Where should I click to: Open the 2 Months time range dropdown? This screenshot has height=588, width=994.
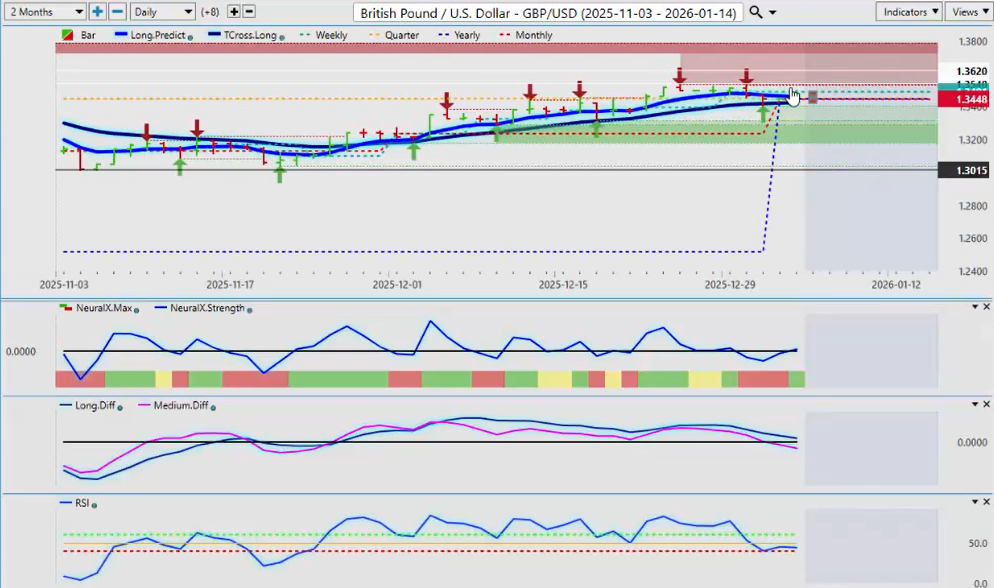(45, 12)
